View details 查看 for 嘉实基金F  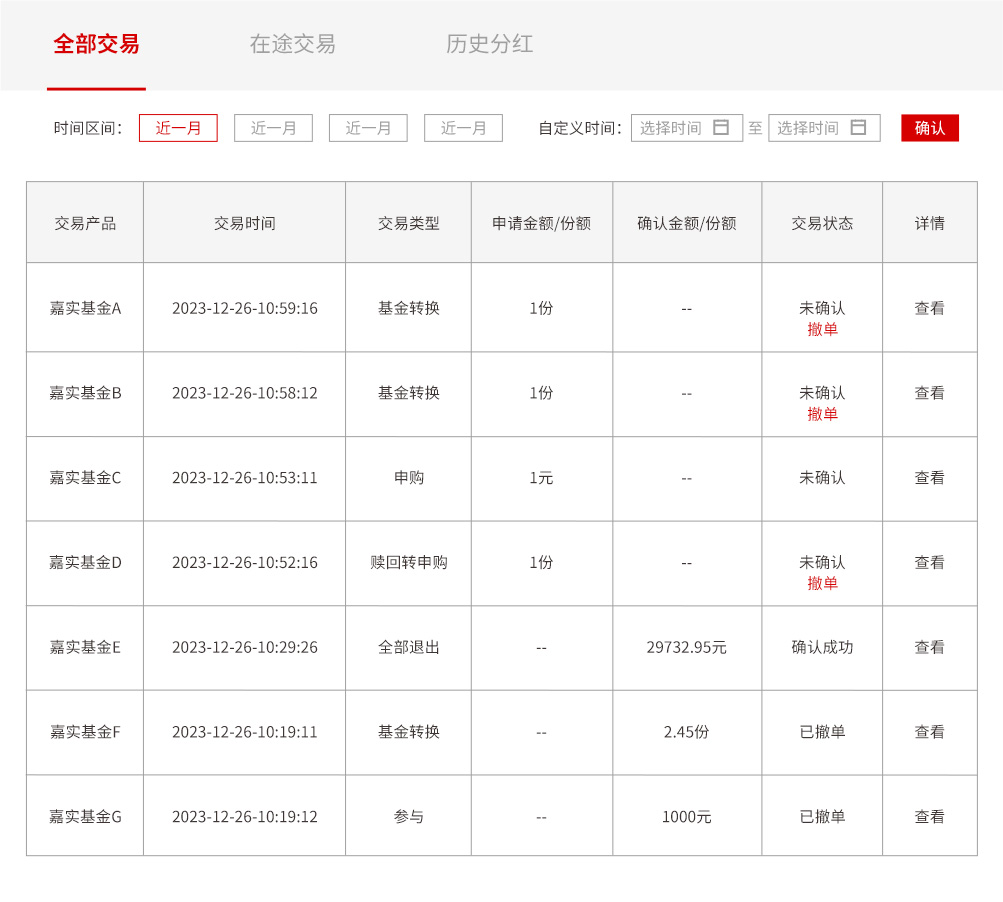coord(929,732)
